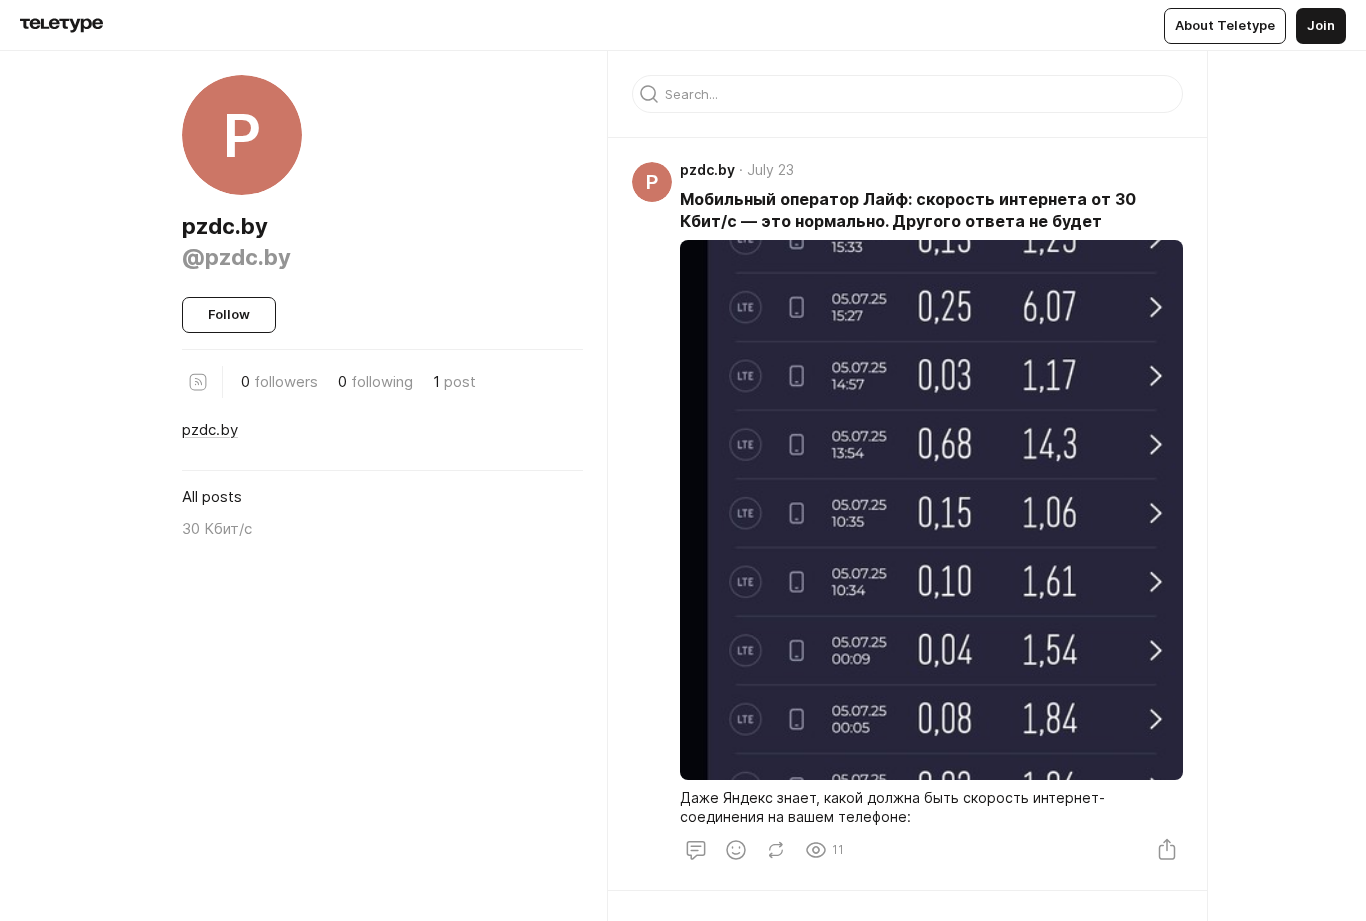
Task: Add an emoji reaction to the post
Action: 736,850
